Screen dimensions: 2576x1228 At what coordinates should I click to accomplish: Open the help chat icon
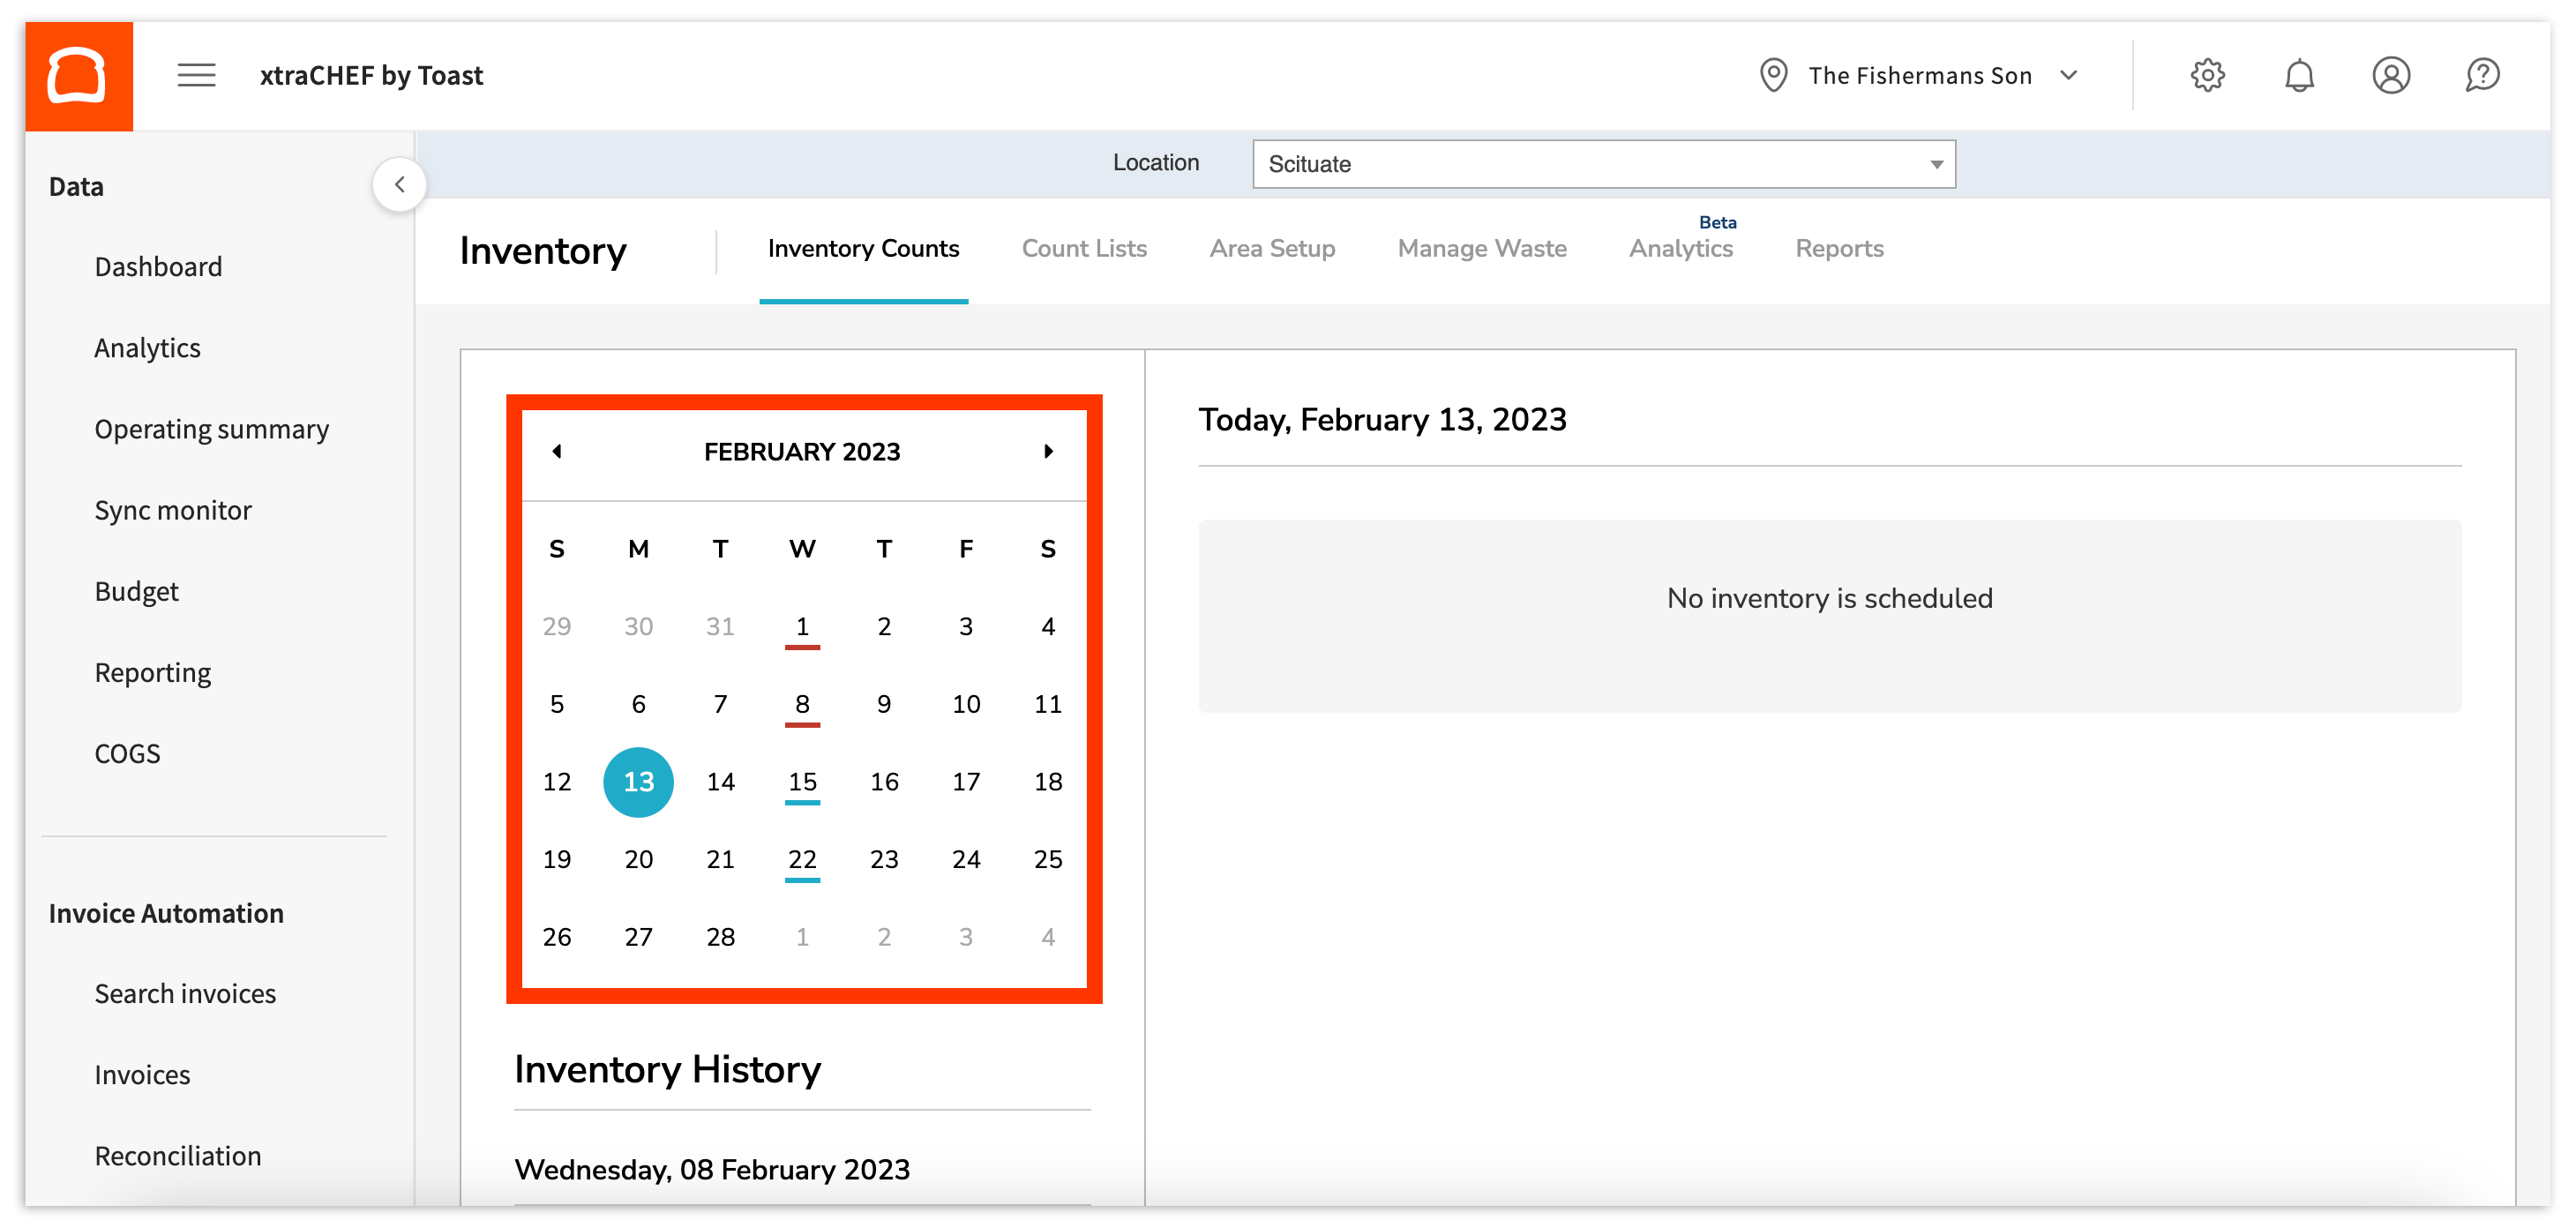[2482, 75]
